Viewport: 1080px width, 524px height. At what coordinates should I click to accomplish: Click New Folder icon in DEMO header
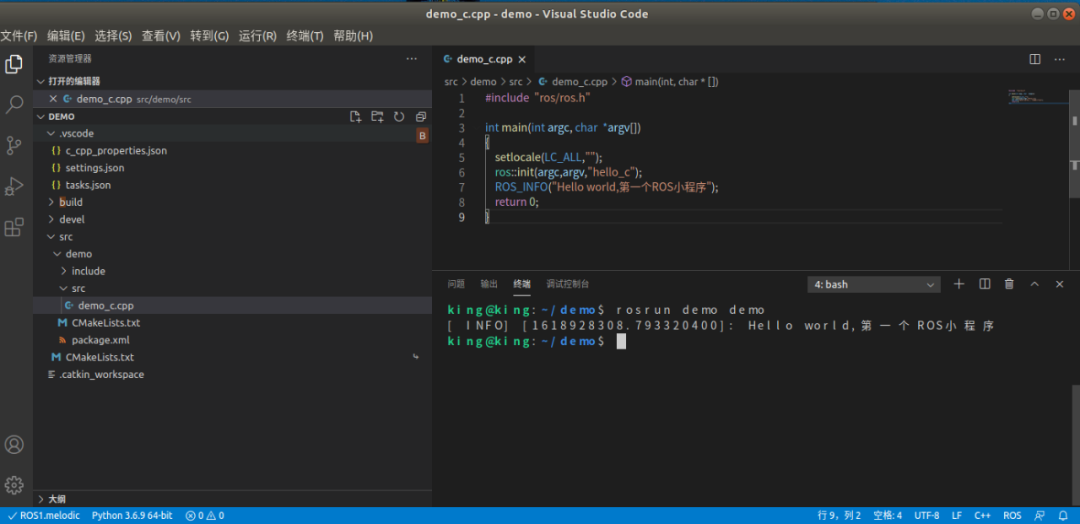pos(377,116)
